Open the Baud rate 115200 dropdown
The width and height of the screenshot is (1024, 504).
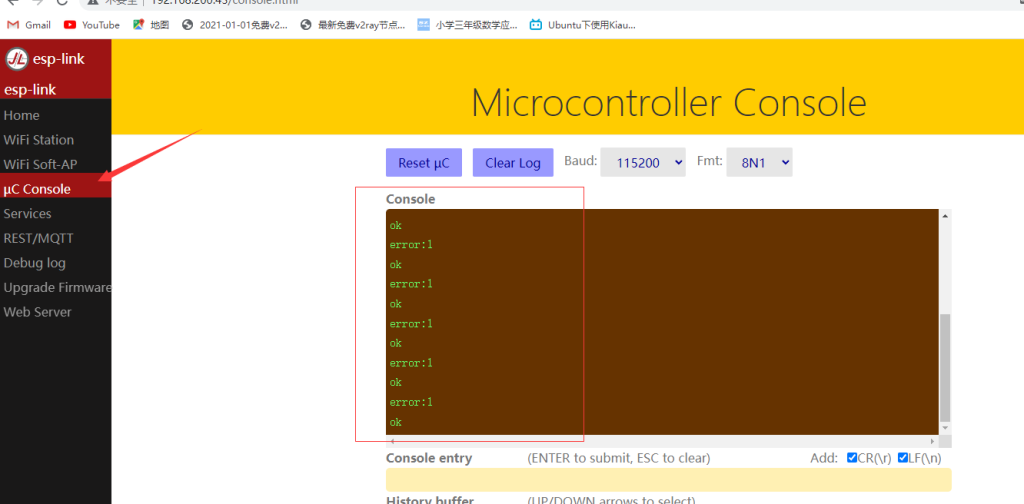click(x=642, y=162)
